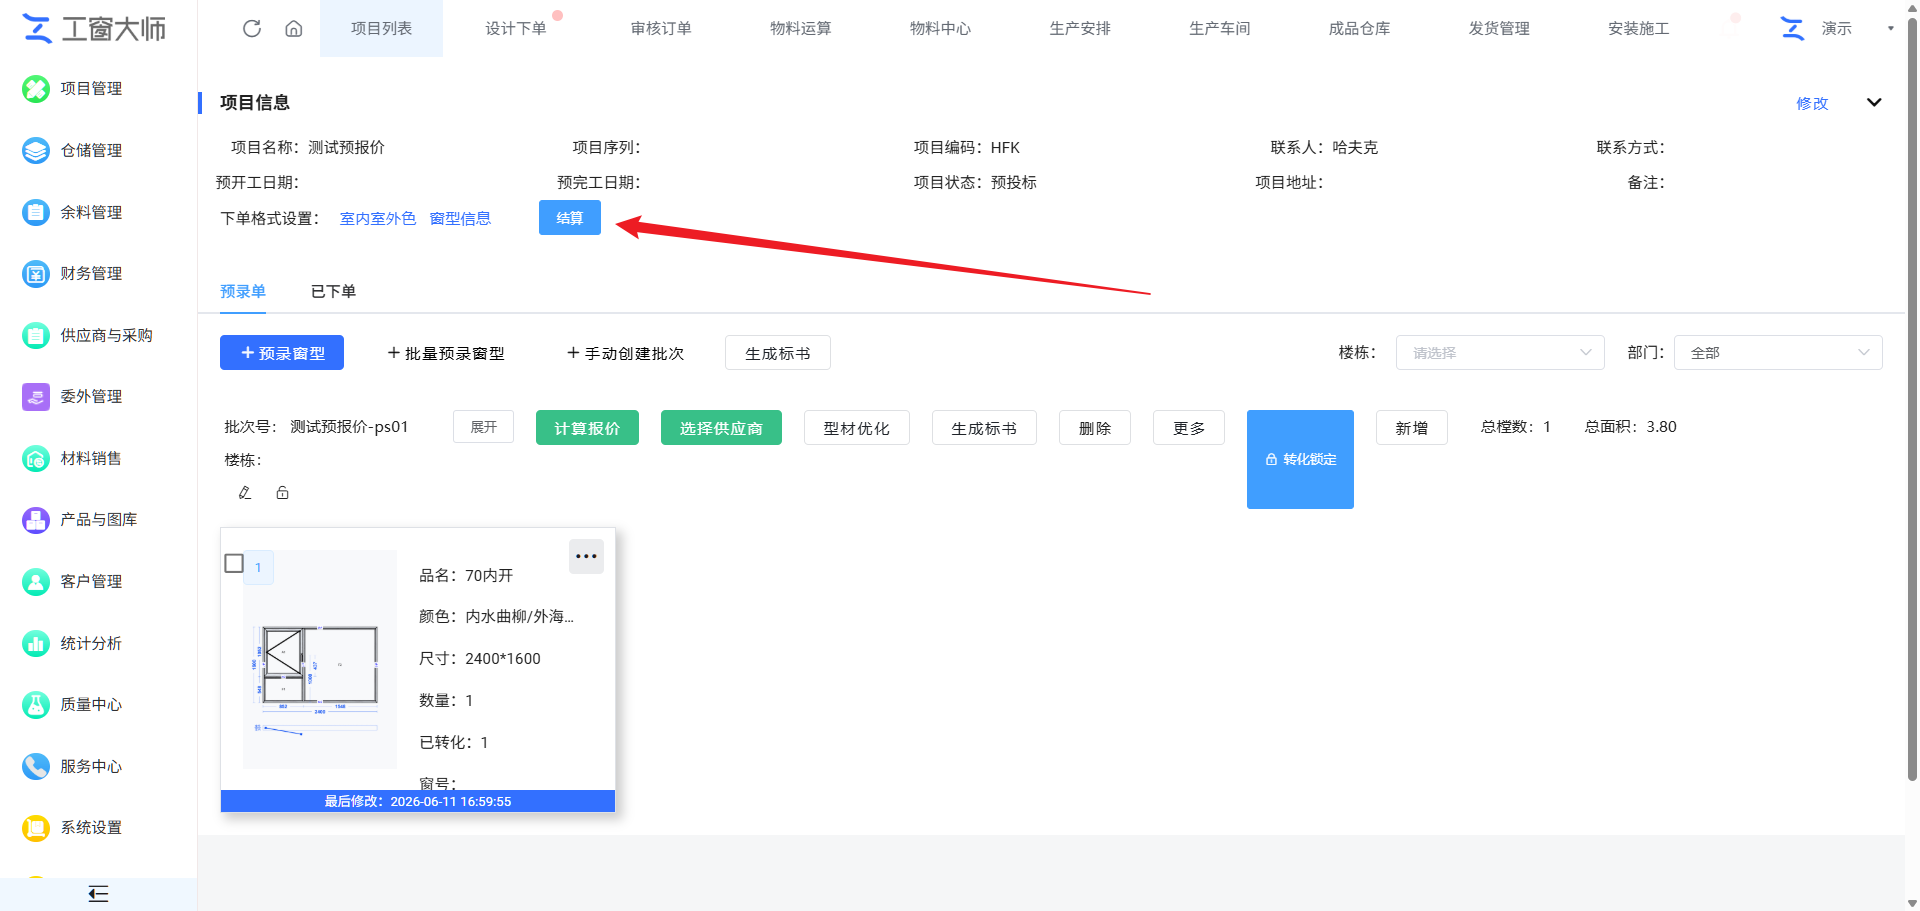This screenshot has height=911, width=1920.
Task: Expand the batch with 展开 button
Action: click(484, 427)
